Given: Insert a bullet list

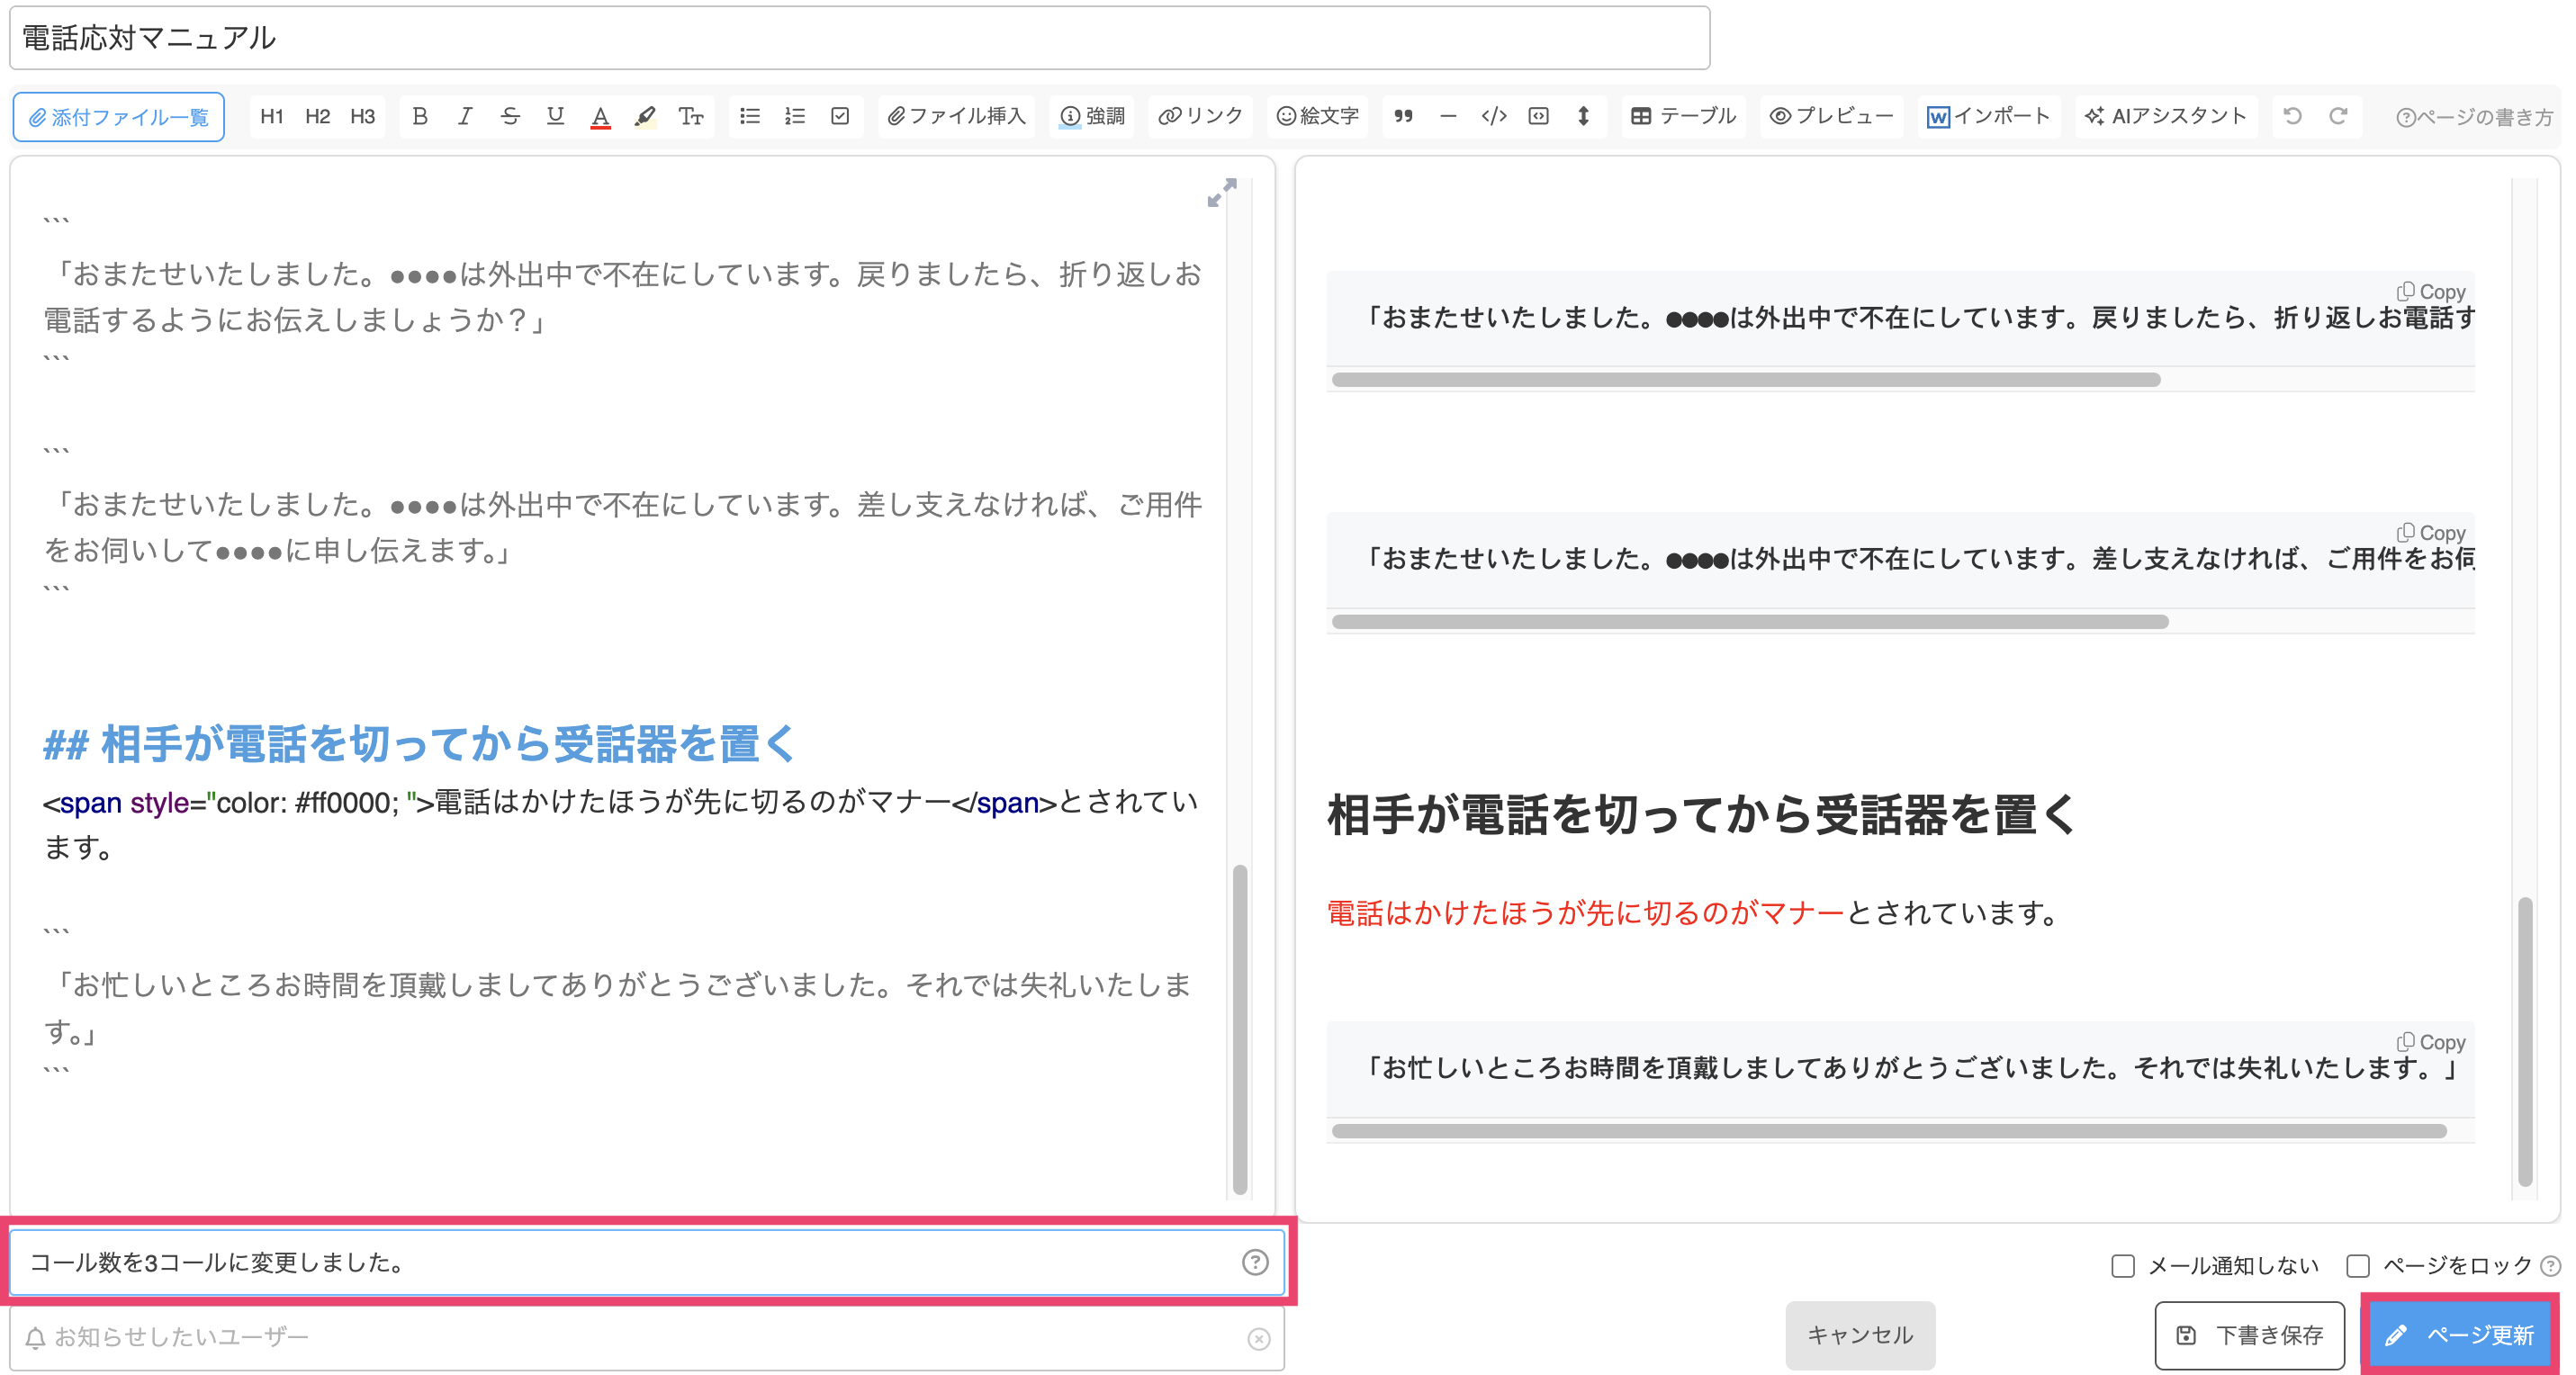Looking at the screenshot, I should 749,115.
